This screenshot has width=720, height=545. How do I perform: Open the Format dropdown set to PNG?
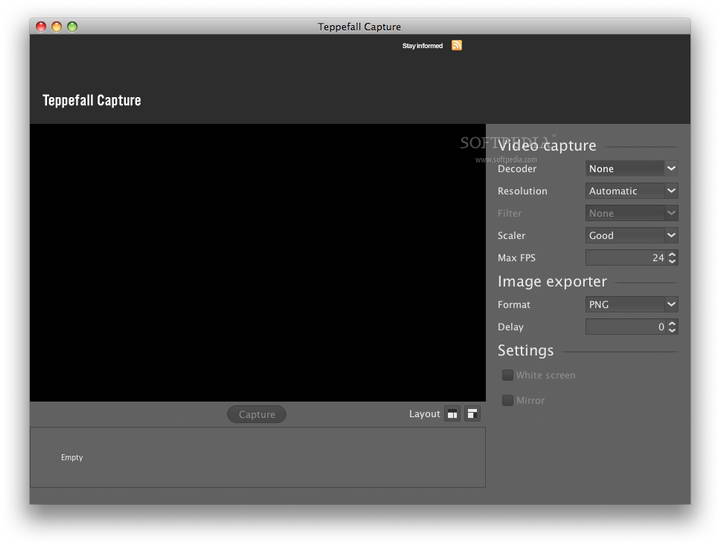point(631,304)
